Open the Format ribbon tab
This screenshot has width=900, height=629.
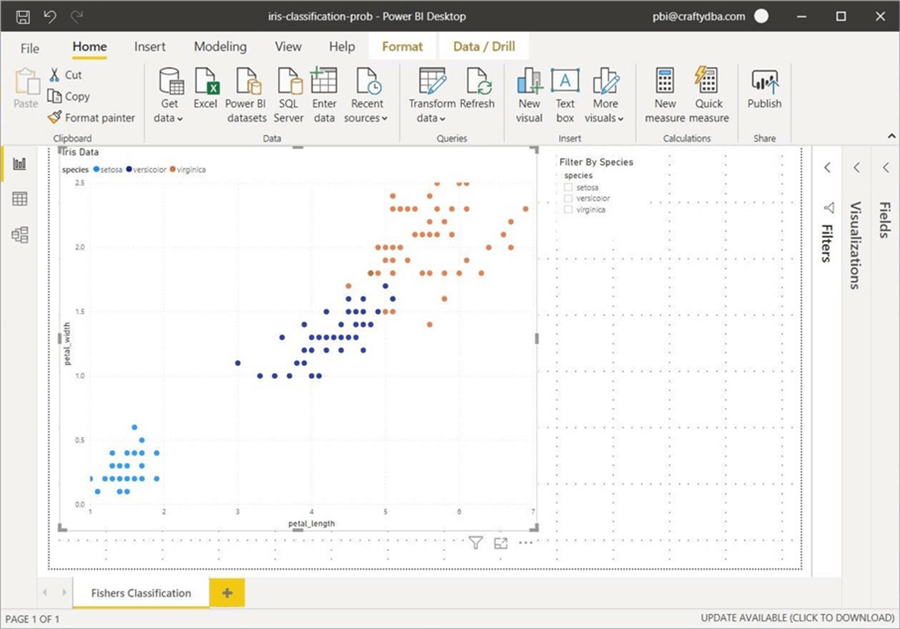point(402,46)
